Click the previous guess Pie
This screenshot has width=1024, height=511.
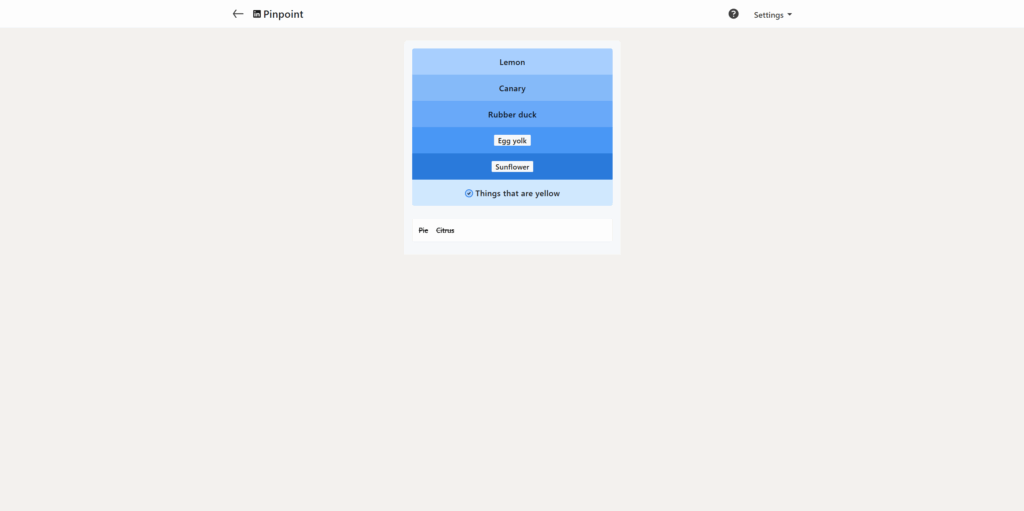click(423, 230)
